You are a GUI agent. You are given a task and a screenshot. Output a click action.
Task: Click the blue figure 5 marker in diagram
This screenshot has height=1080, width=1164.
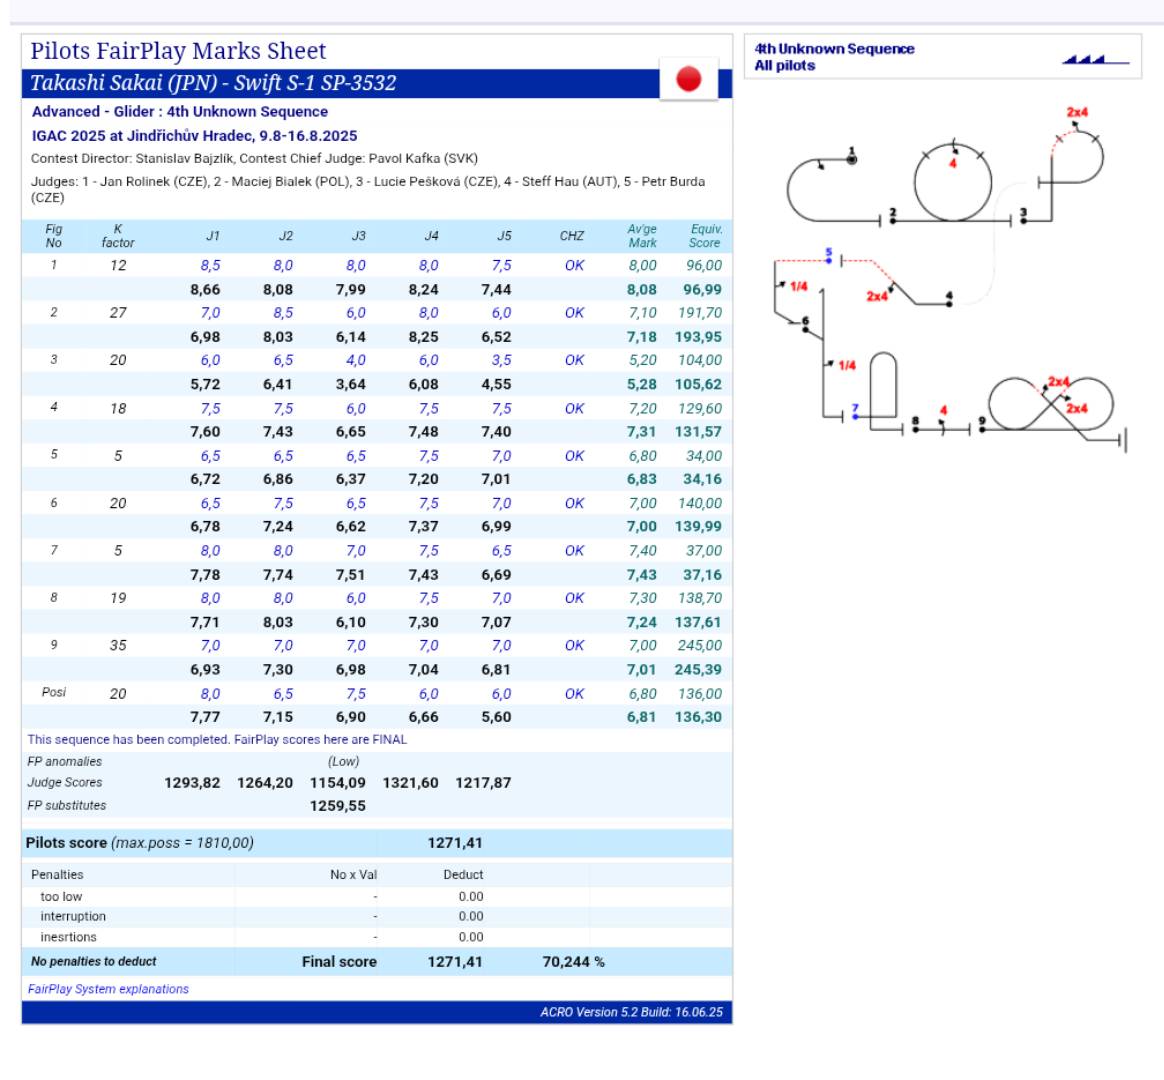(828, 256)
